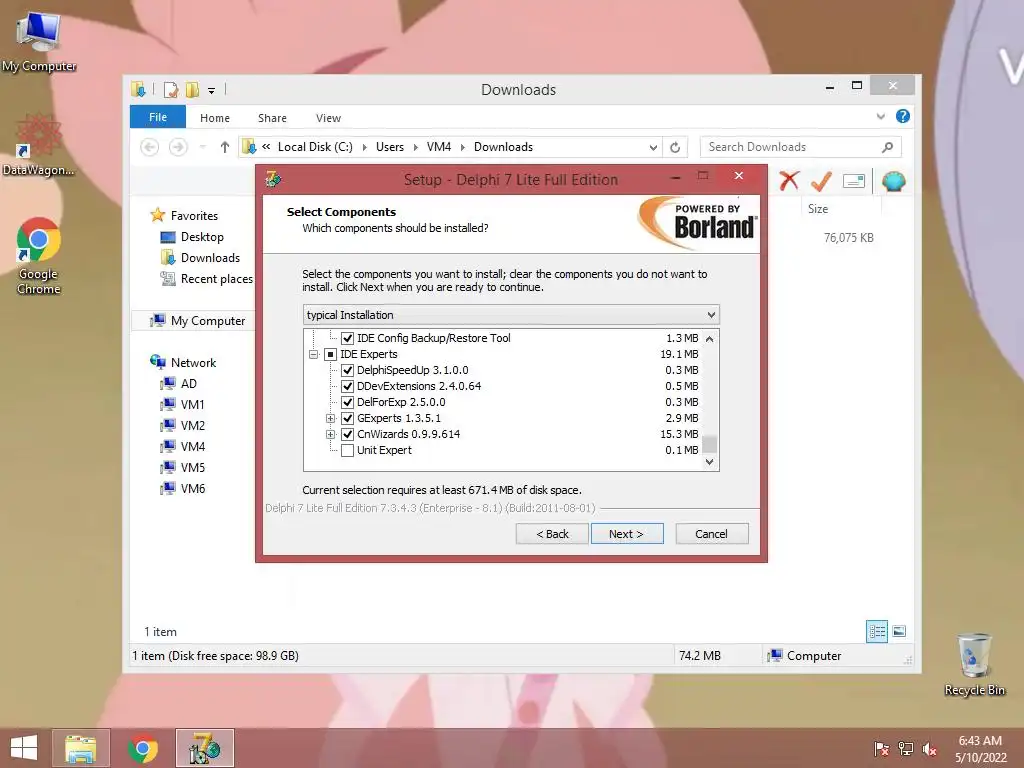Open the File menu in Explorer
This screenshot has height=768, width=1024.
coord(158,117)
